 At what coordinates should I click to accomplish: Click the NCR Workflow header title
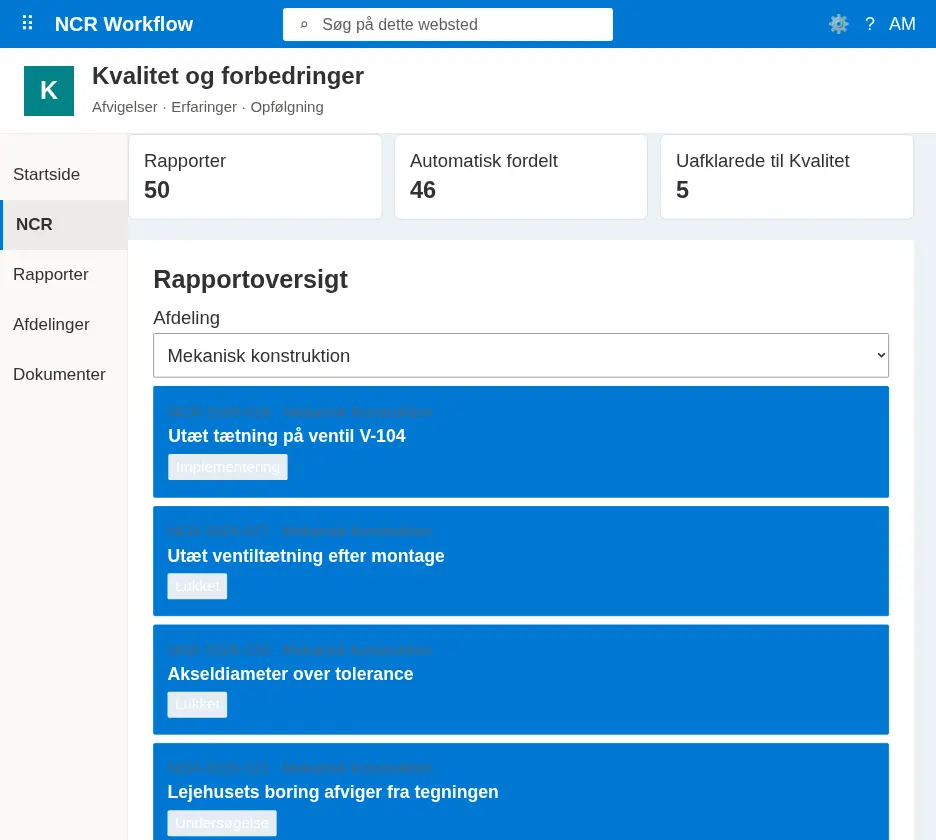point(124,24)
